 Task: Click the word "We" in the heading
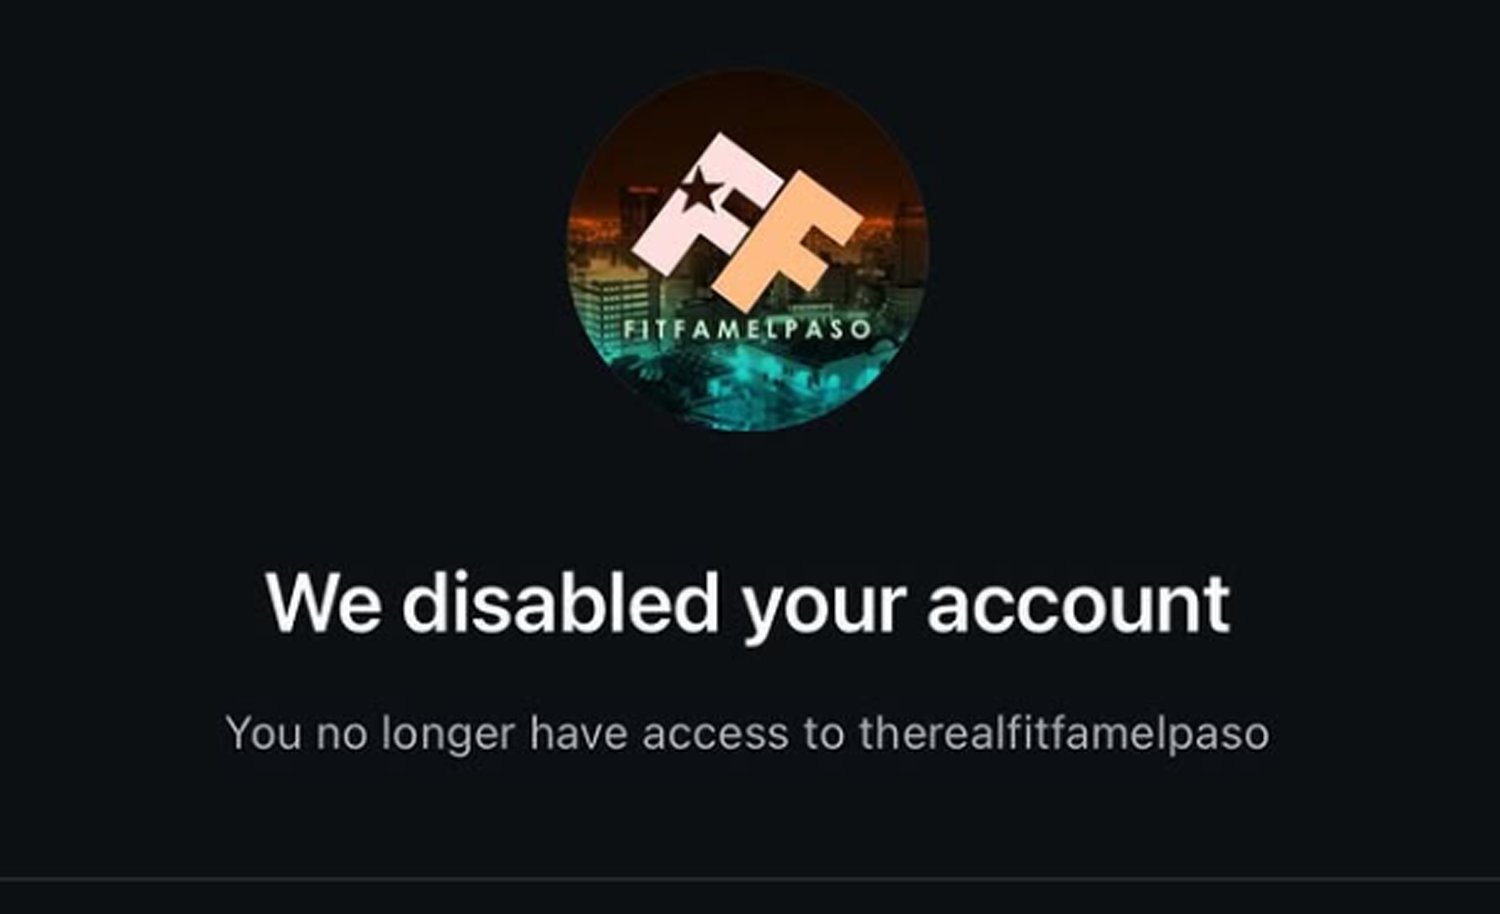(323, 602)
